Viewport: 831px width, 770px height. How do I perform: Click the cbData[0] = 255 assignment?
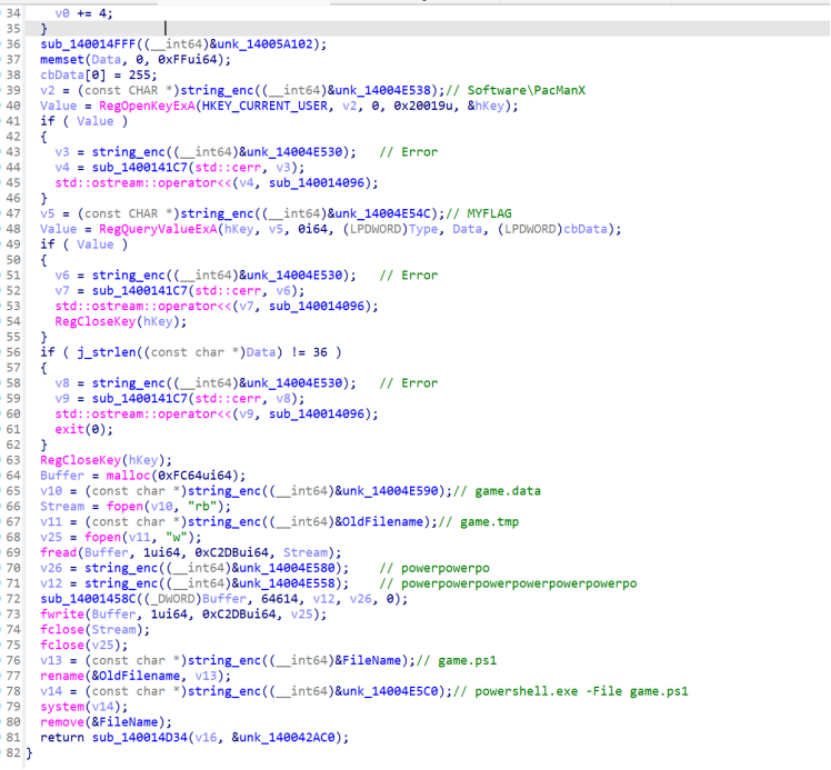point(99,75)
